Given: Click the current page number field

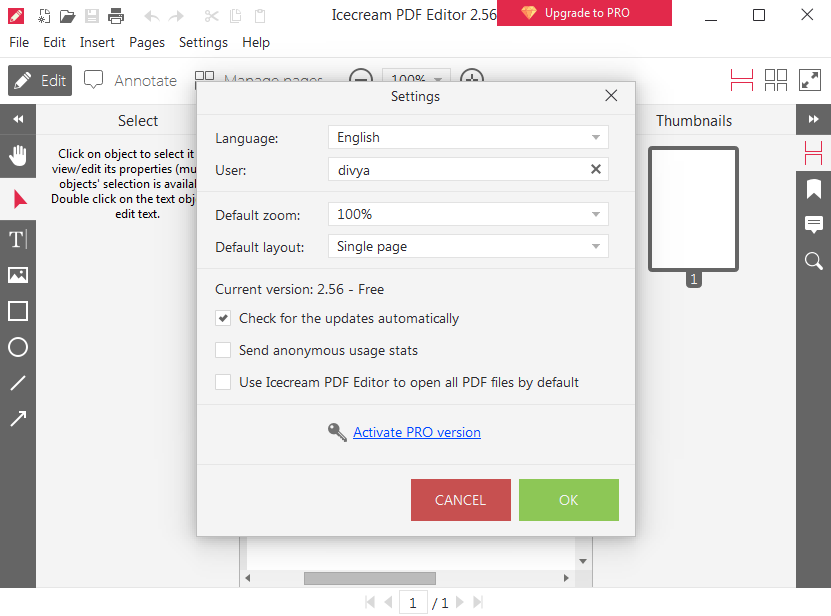Looking at the screenshot, I should pos(413,603).
